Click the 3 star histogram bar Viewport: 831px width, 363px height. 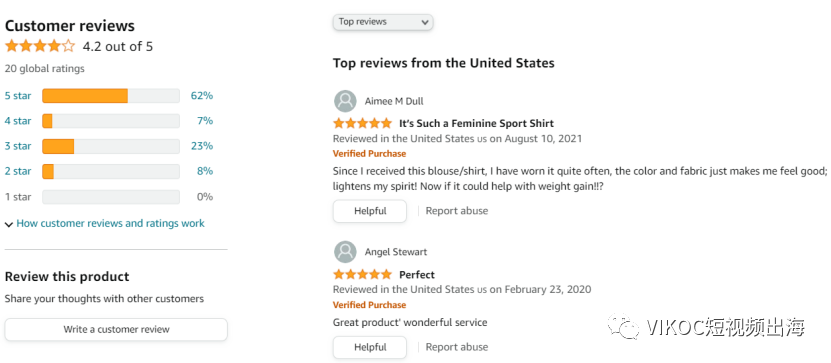tap(111, 146)
